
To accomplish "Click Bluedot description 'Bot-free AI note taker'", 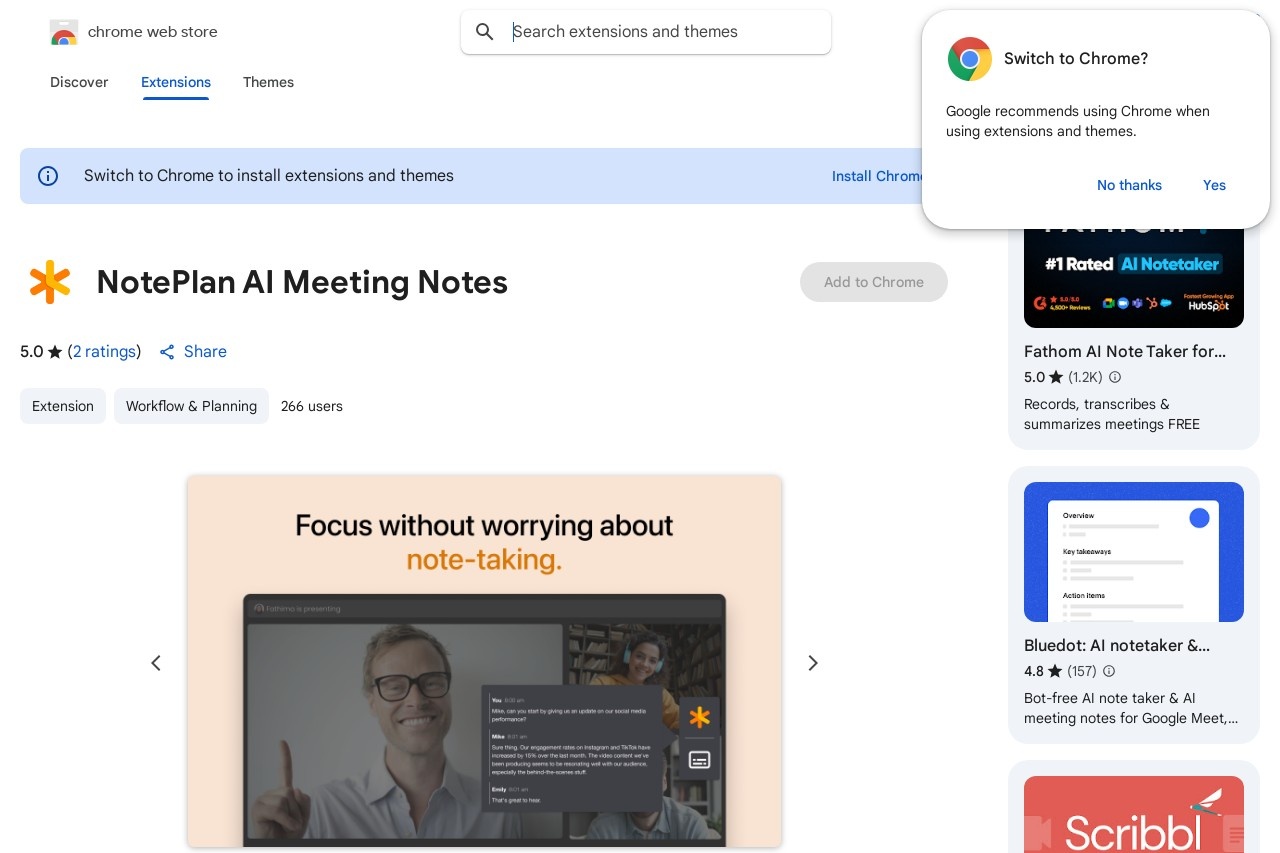I will coord(1131,708).
